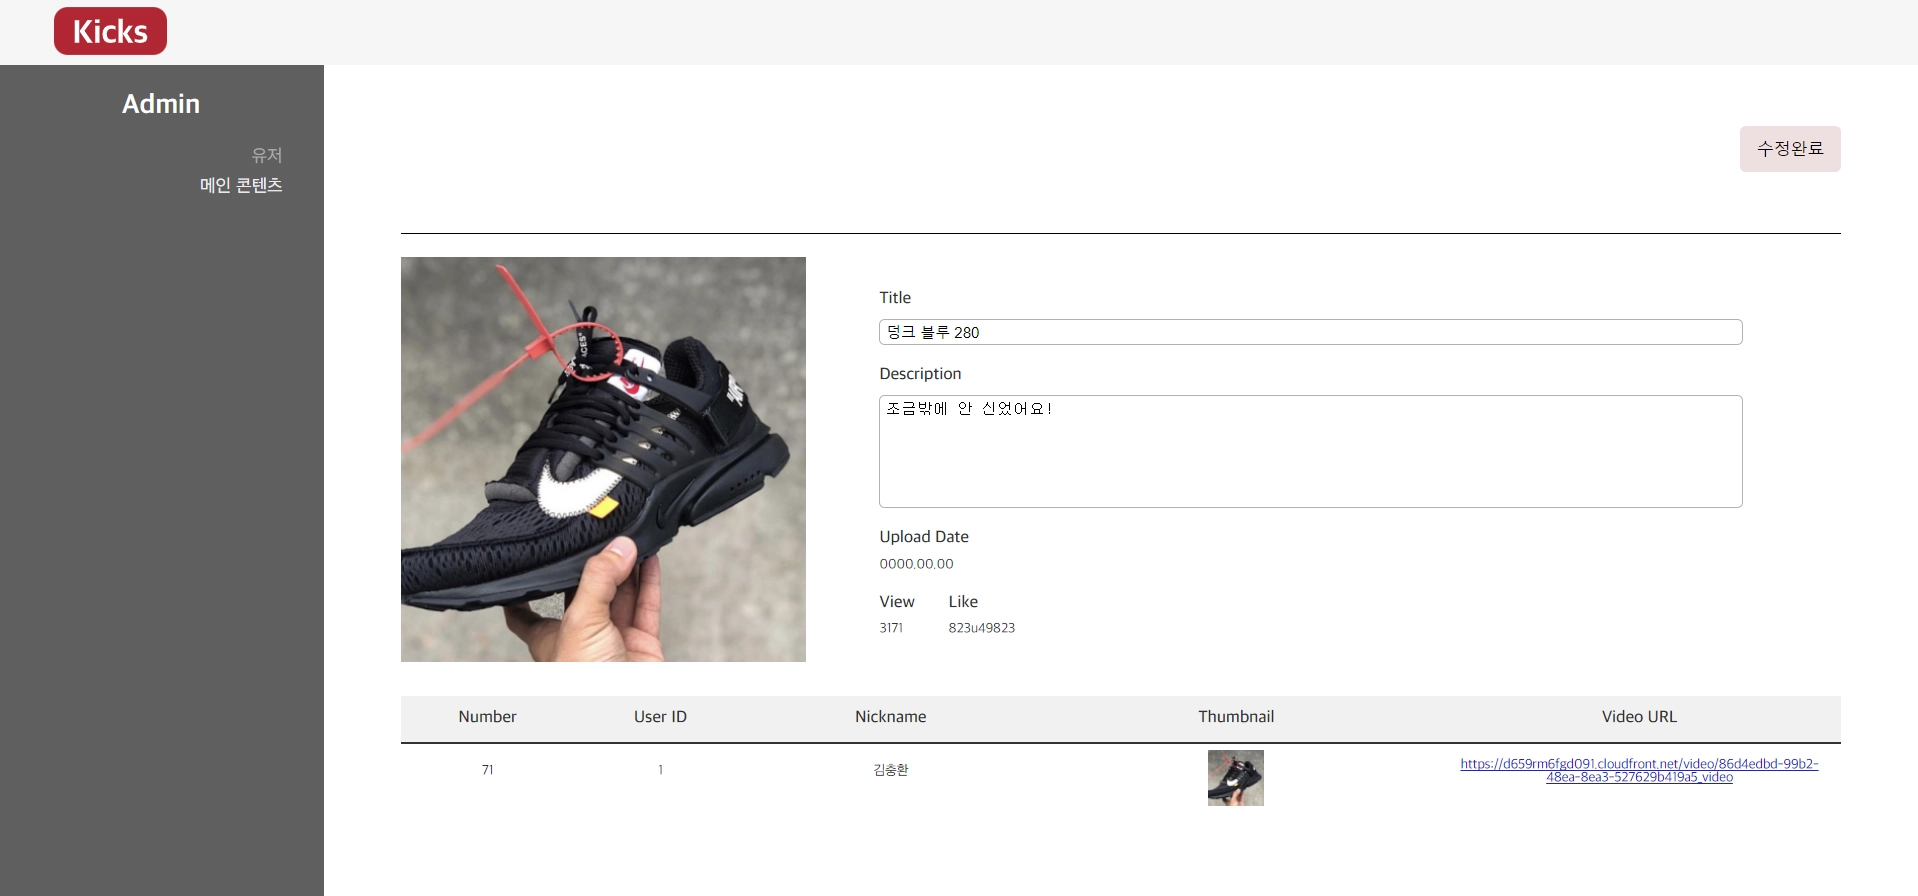
Task: Click into the Title input field
Action: pyautogui.click(x=1310, y=332)
